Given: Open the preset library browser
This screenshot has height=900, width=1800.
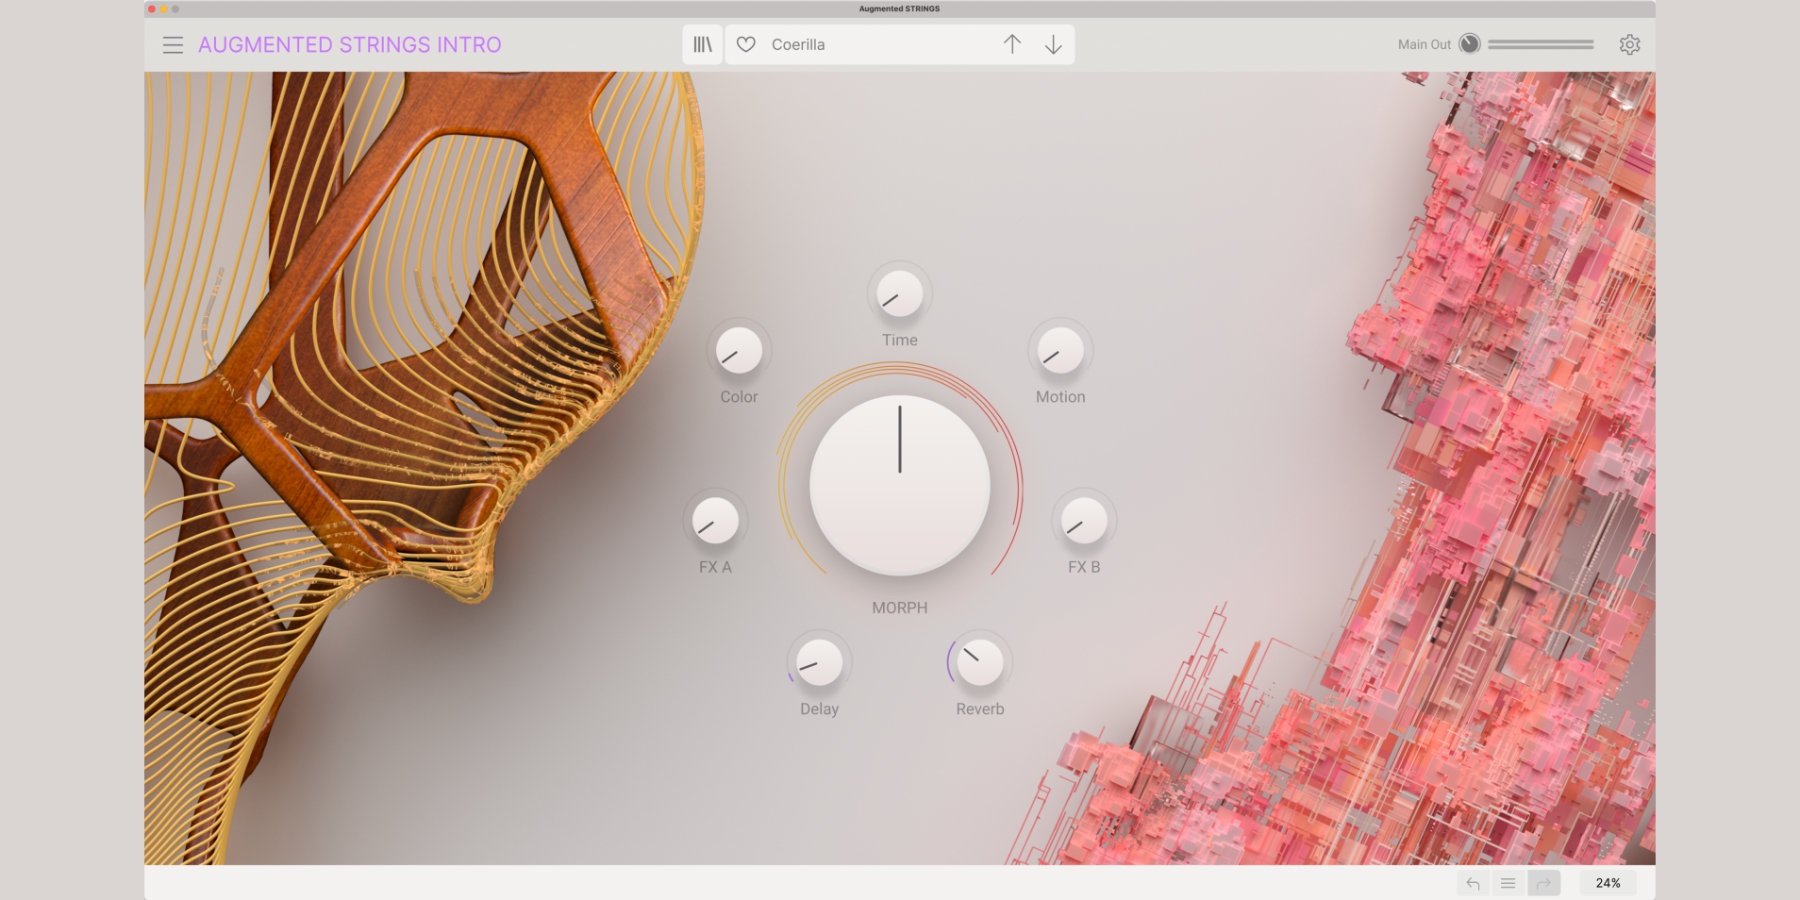Looking at the screenshot, I should (703, 45).
